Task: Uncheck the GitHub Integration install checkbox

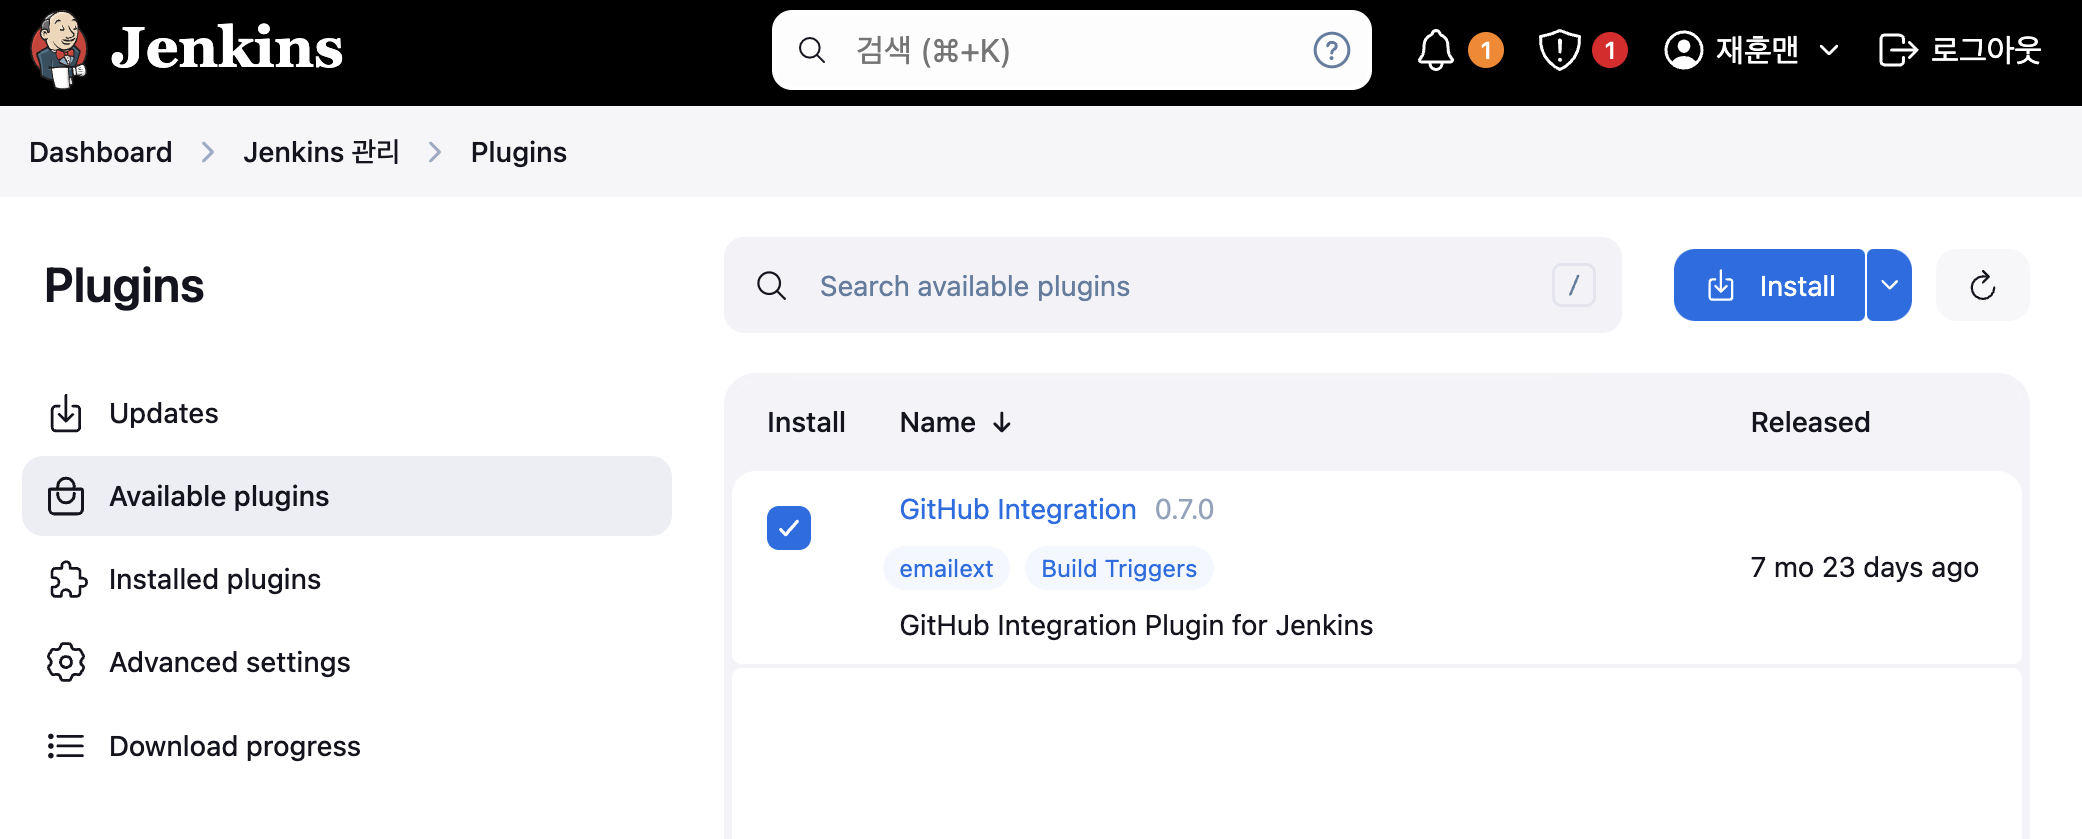Action: 789,528
